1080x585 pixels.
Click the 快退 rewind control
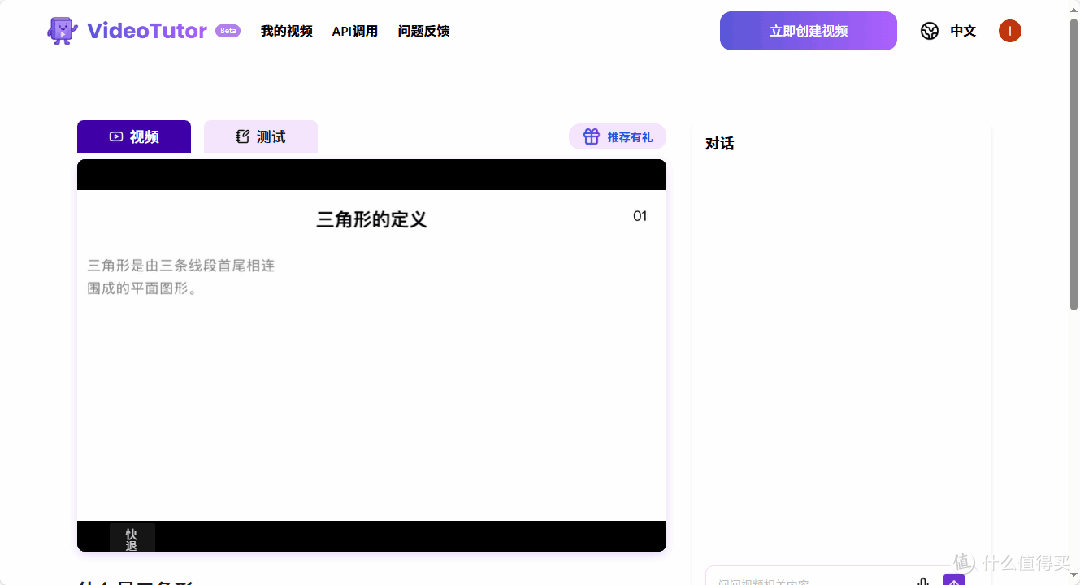(132, 539)
